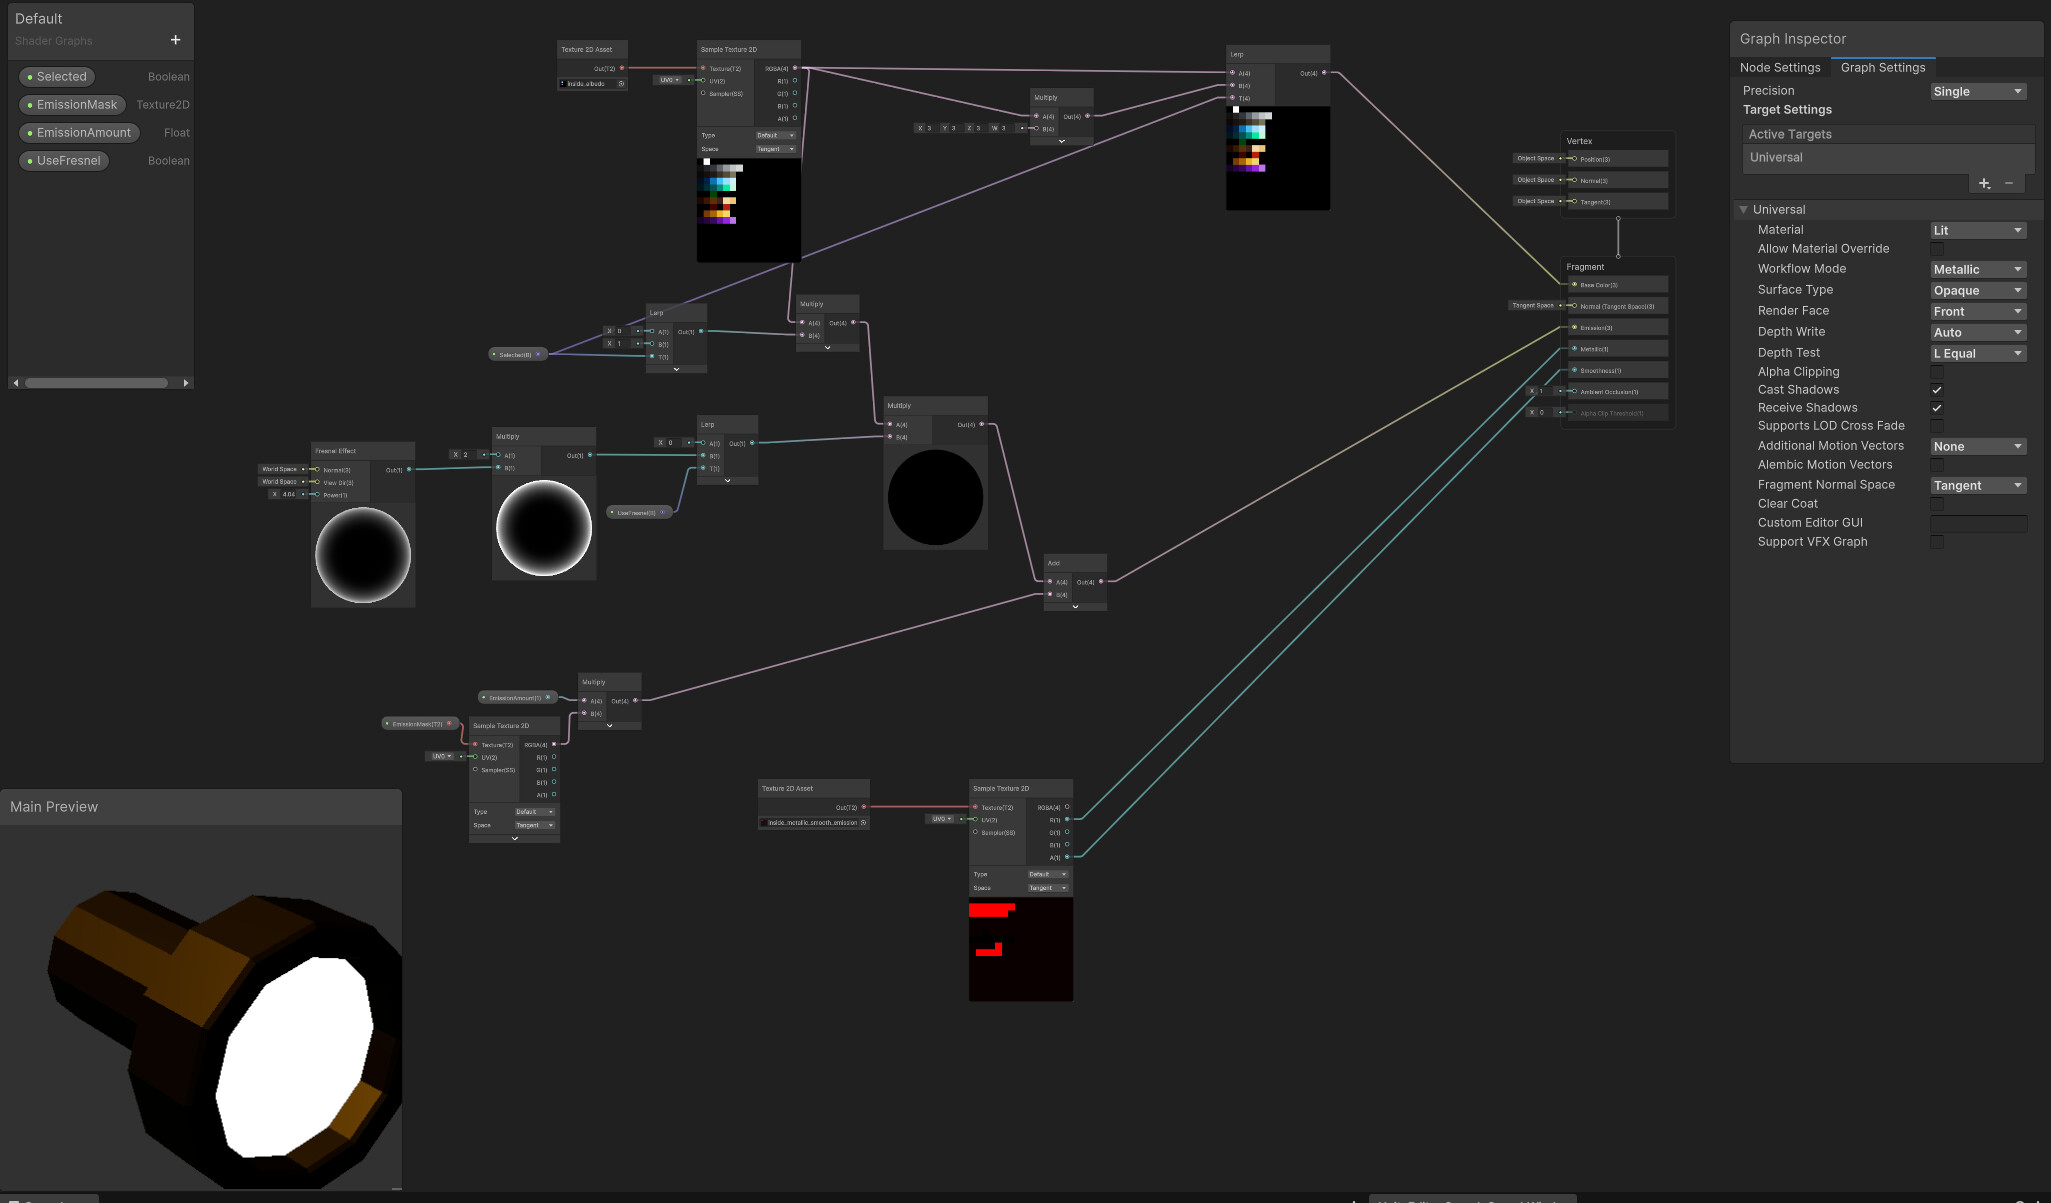Image resolution: width=2051 pixels, height=1203 pixels.
Task: Toggle the exposed dot on the UseFresnel property
Action: click(x=30, y=160)
